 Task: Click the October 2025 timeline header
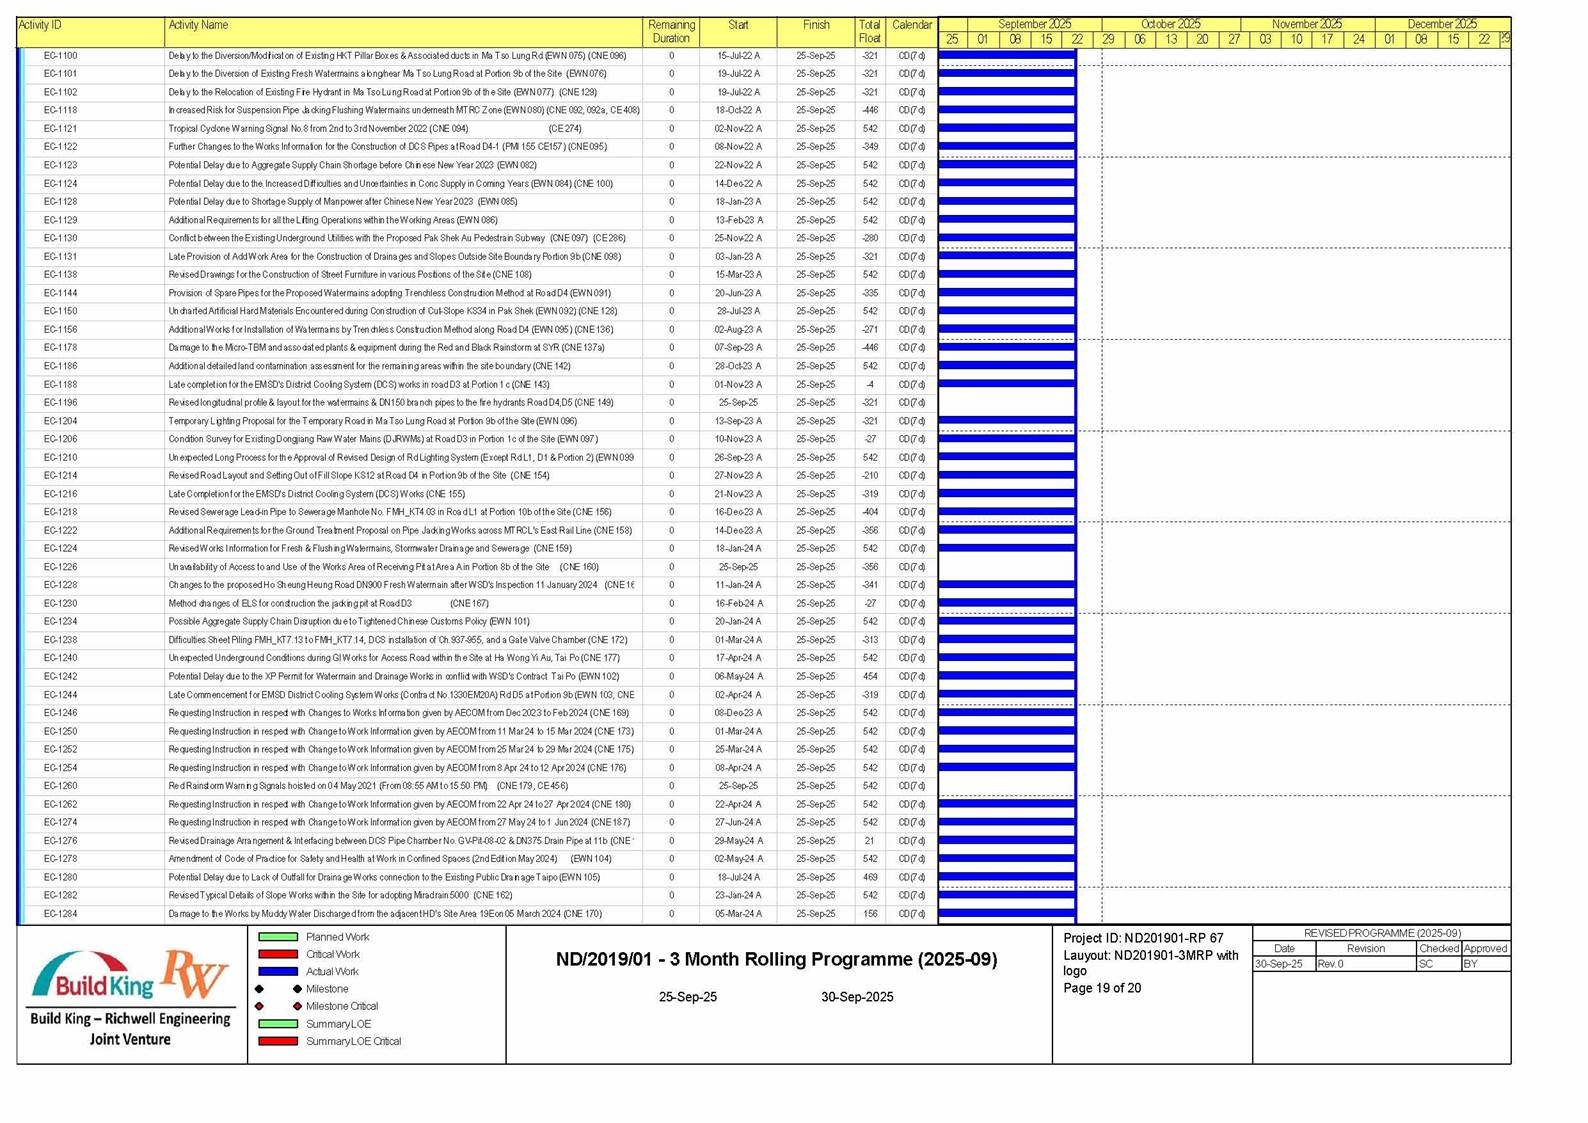click(1170, 24)
